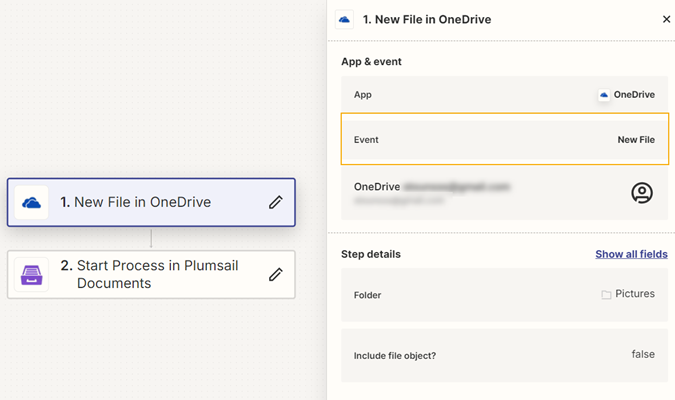Open the Show all fields link
Image resolution: width=675 pixels, height=400 pixels.
(632, 254)
